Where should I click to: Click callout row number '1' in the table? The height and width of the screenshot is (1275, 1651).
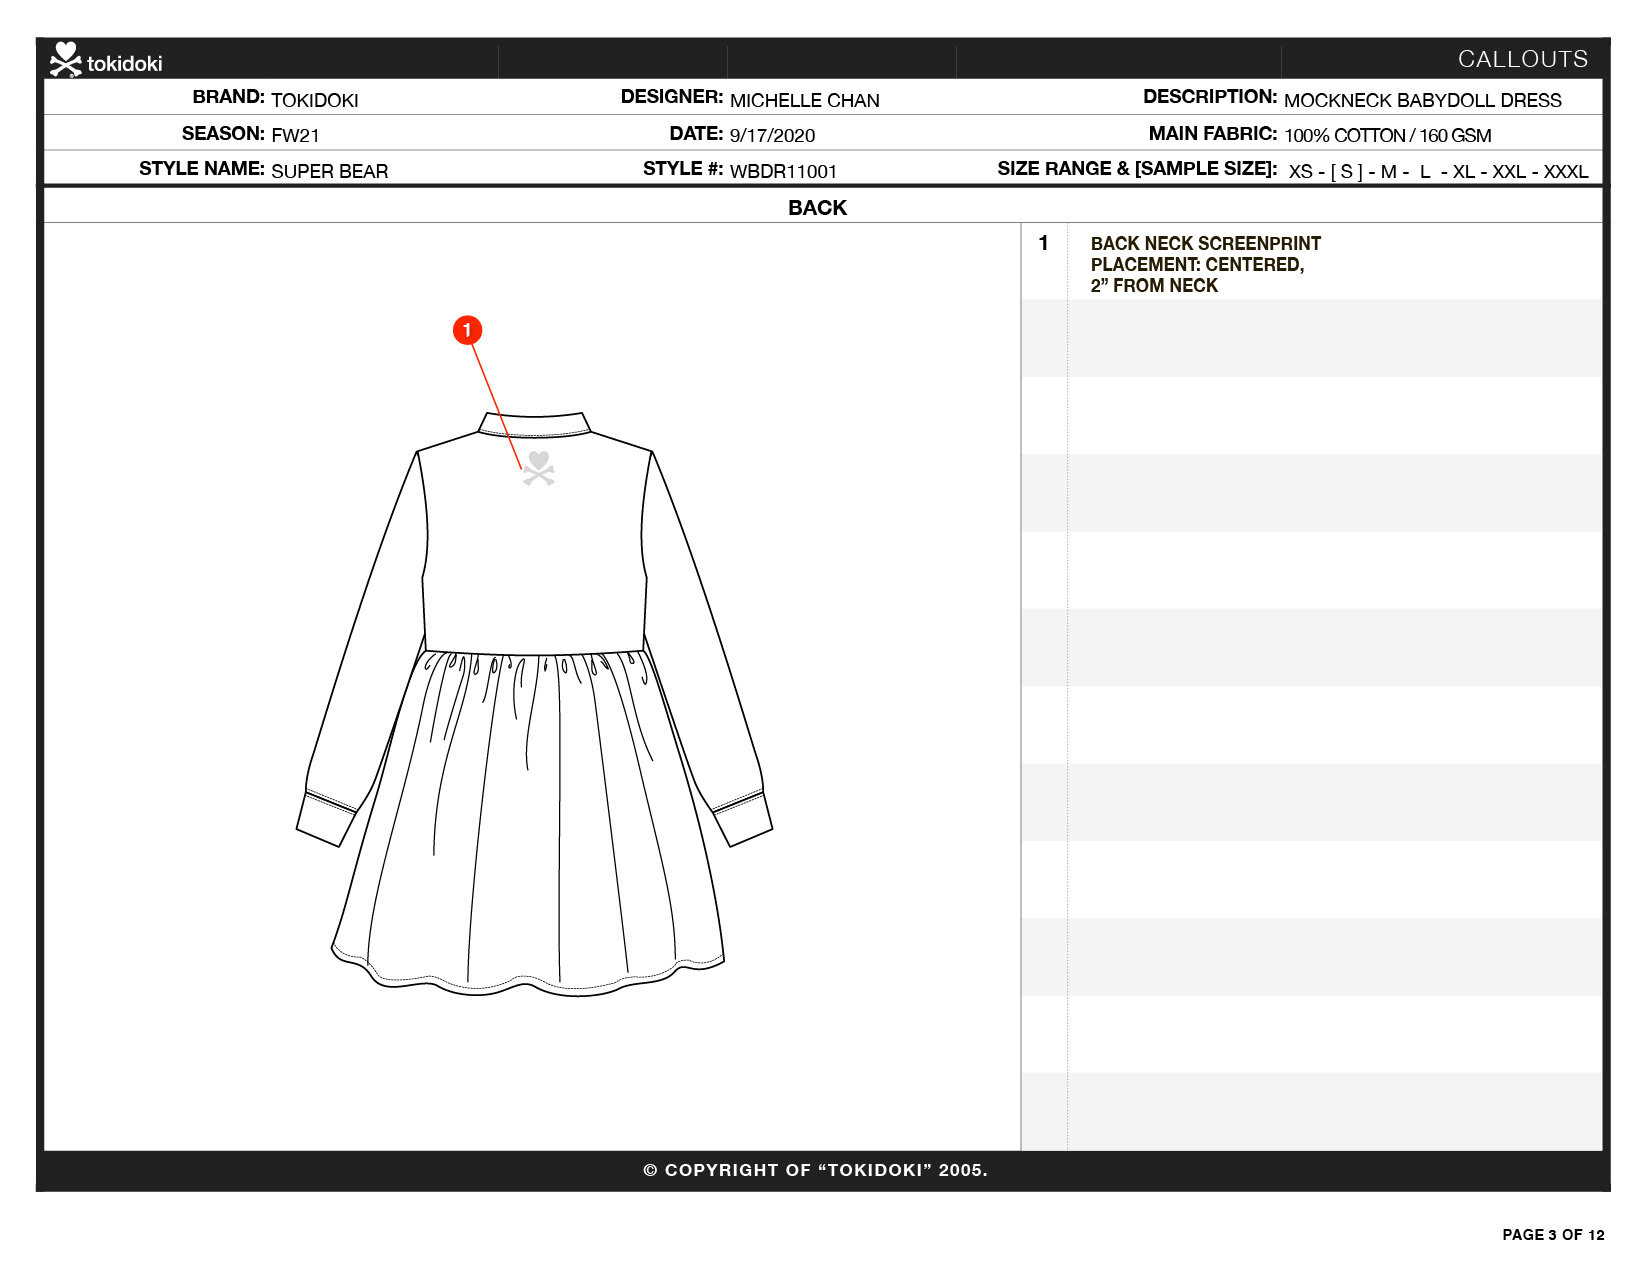1043,243
